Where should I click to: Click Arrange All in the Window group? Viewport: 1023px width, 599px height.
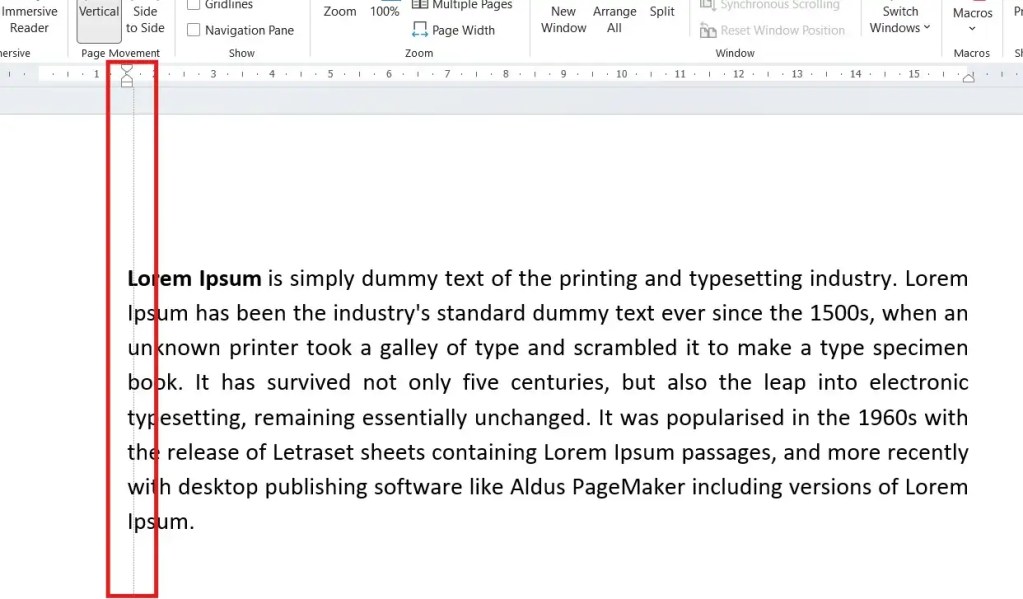614,19
